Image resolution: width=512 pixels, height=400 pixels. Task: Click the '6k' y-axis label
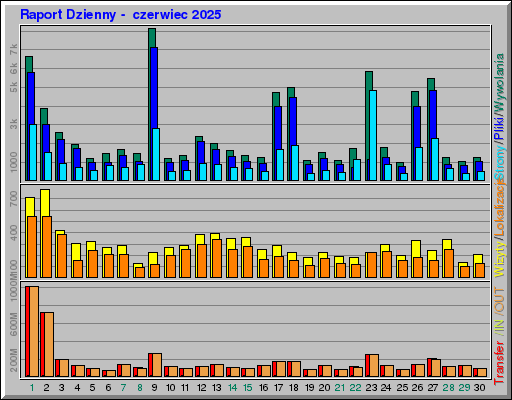(x=14, y=69)
